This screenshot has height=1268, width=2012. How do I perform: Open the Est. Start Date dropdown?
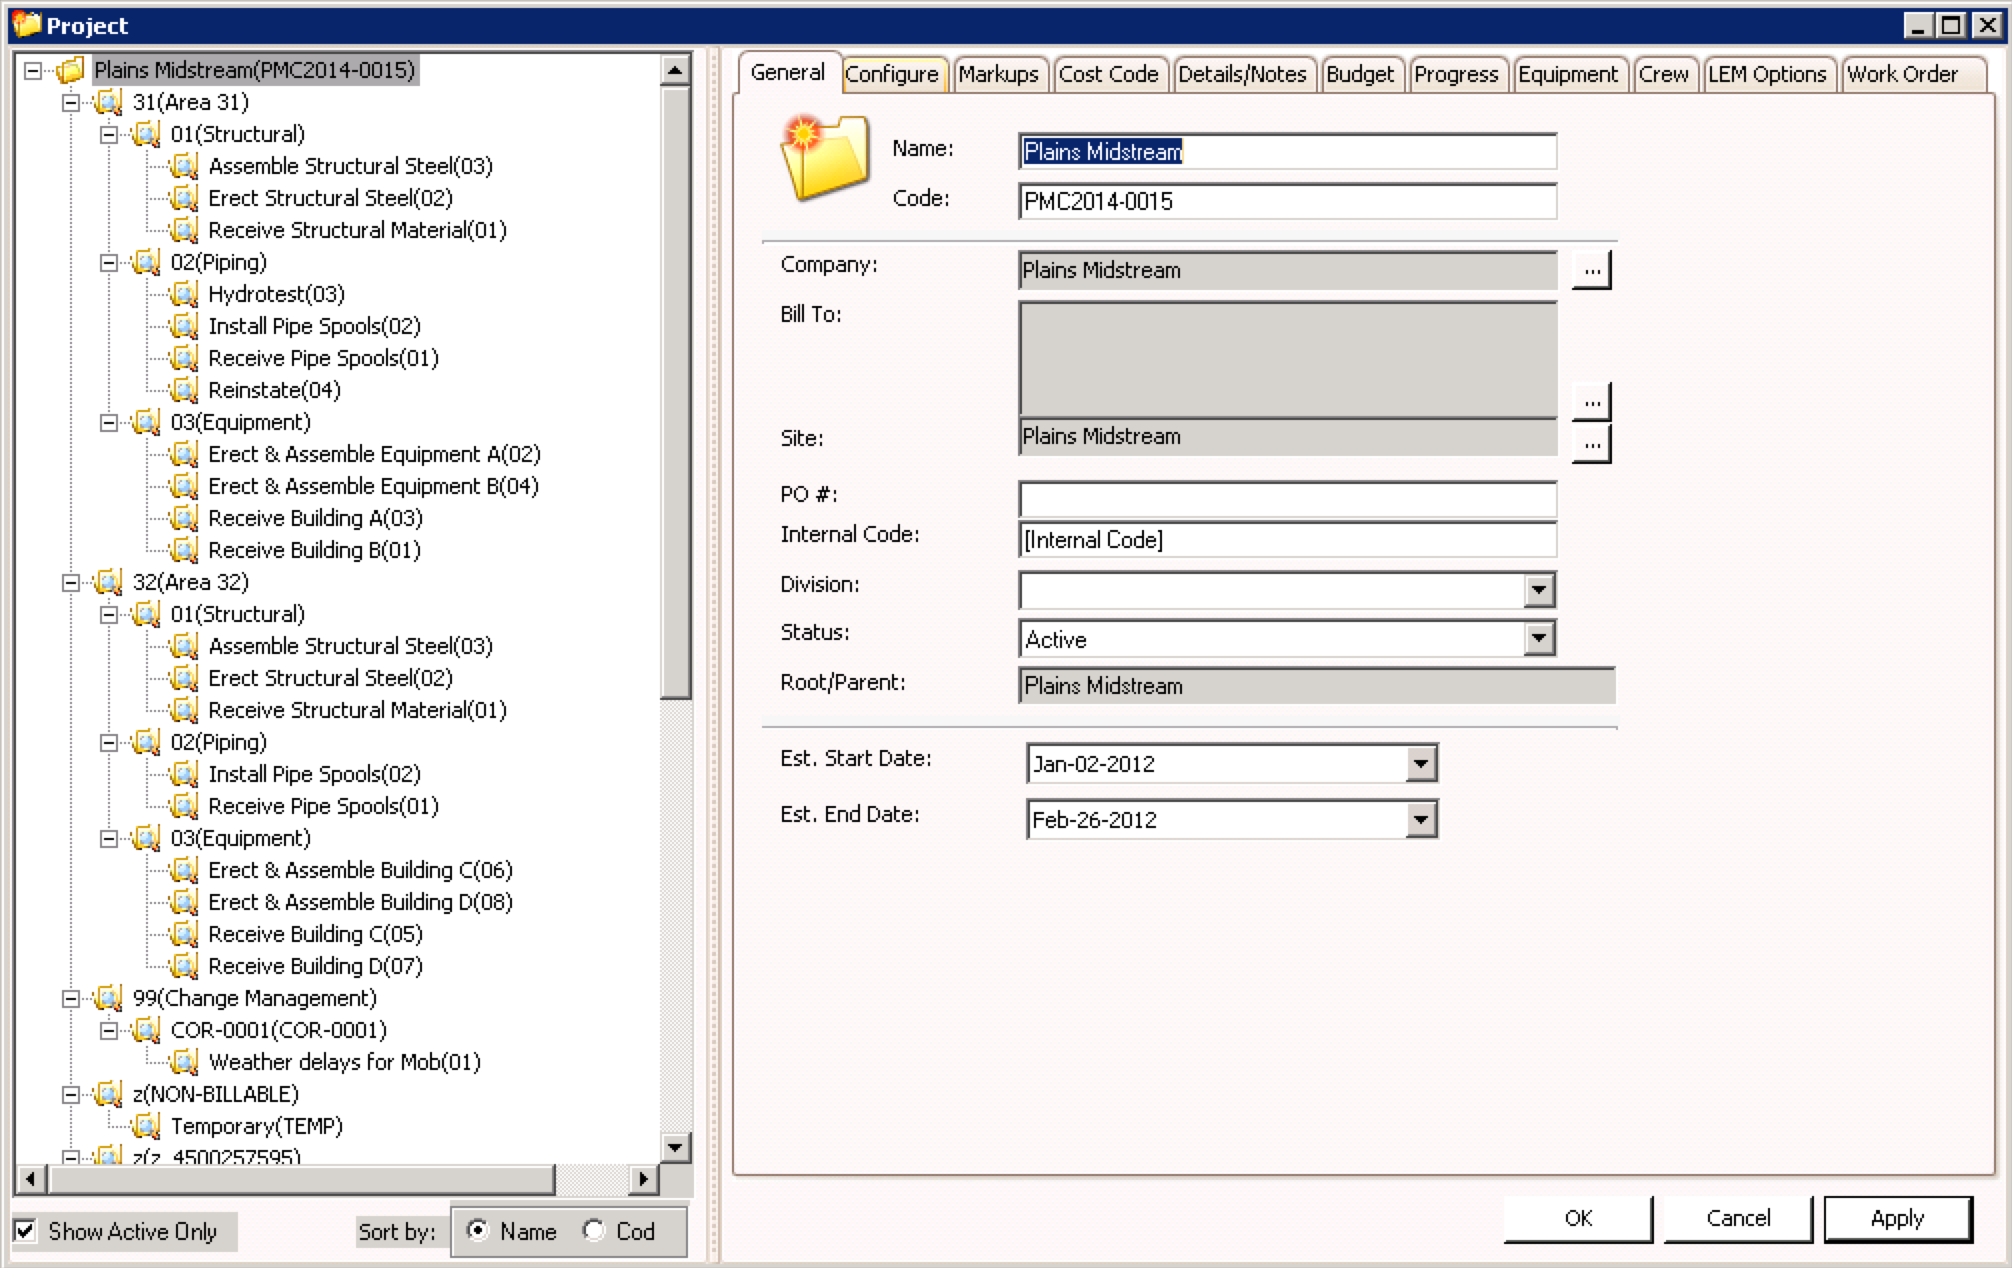1420,764
